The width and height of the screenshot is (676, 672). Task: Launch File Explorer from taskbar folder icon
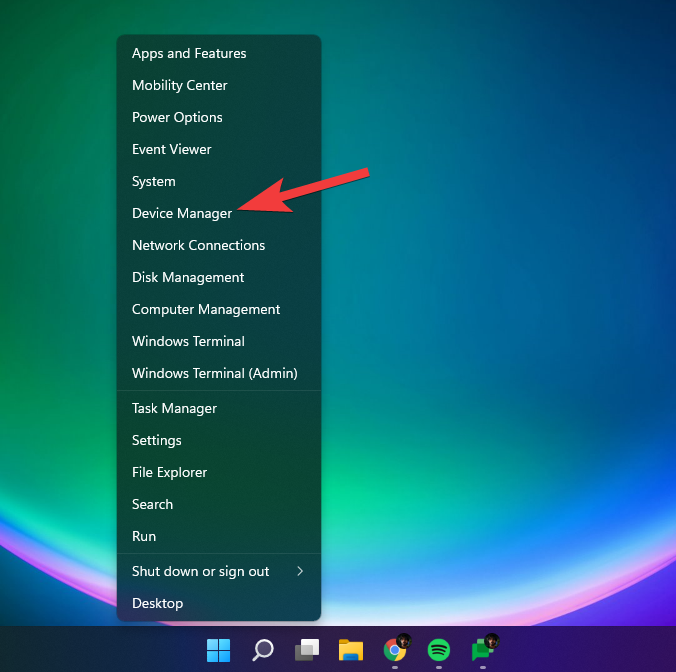[x=350, y=650]
